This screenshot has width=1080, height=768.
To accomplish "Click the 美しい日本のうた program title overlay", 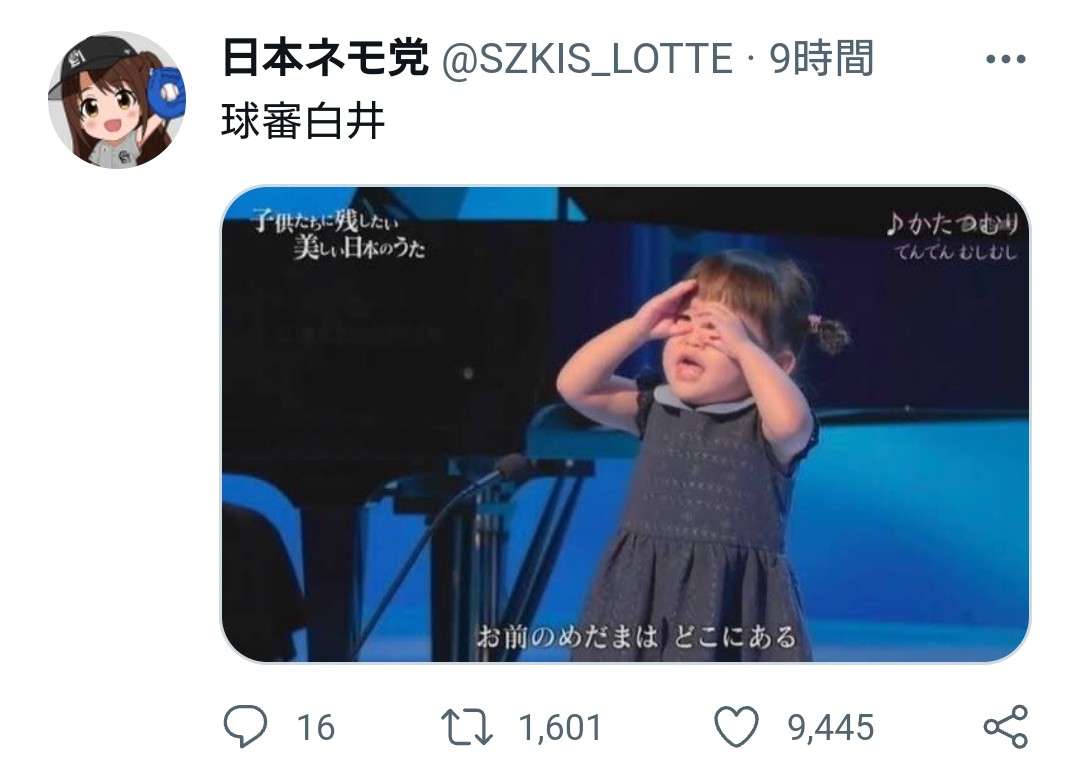I will (x=359, y=247).
